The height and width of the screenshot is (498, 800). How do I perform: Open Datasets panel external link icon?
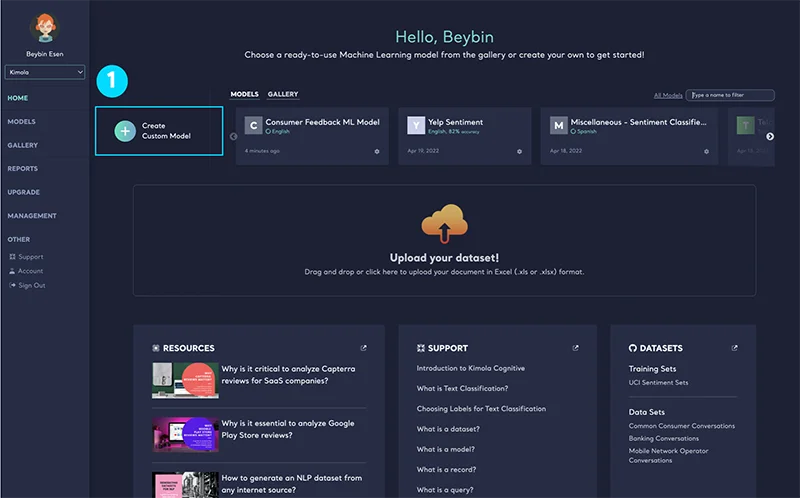click(x=735, y=348)
